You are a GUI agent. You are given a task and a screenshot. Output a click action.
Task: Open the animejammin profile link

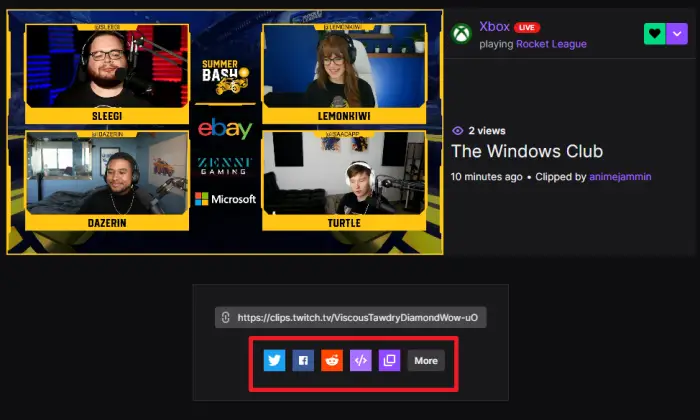click(620, 177)
